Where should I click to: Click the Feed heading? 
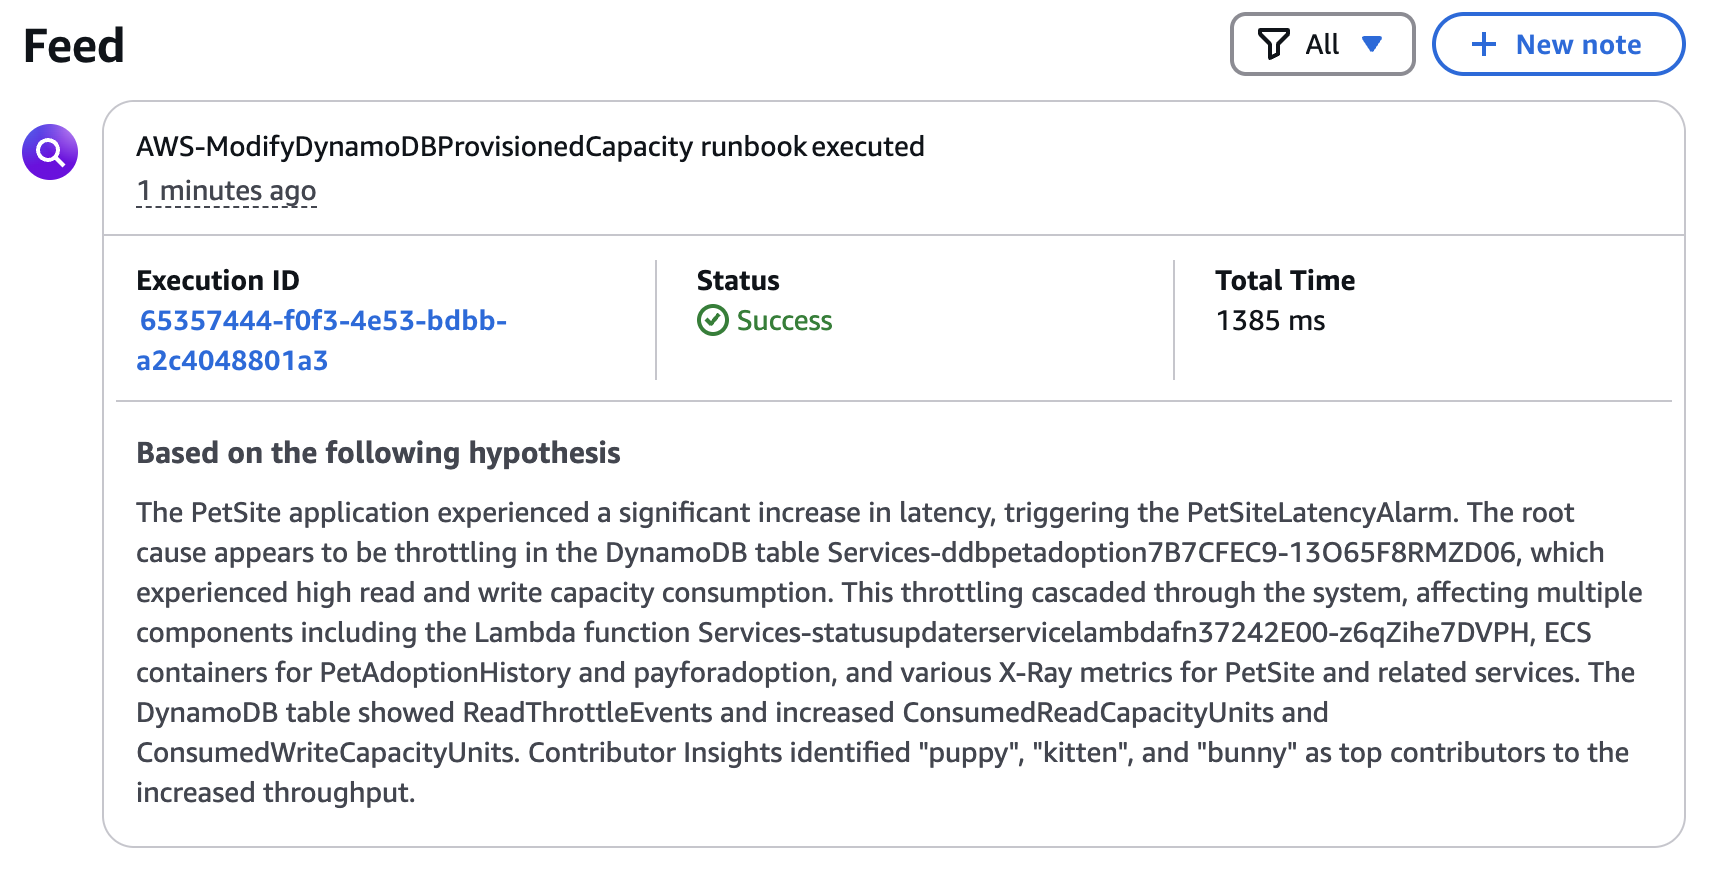coord(74,46)
